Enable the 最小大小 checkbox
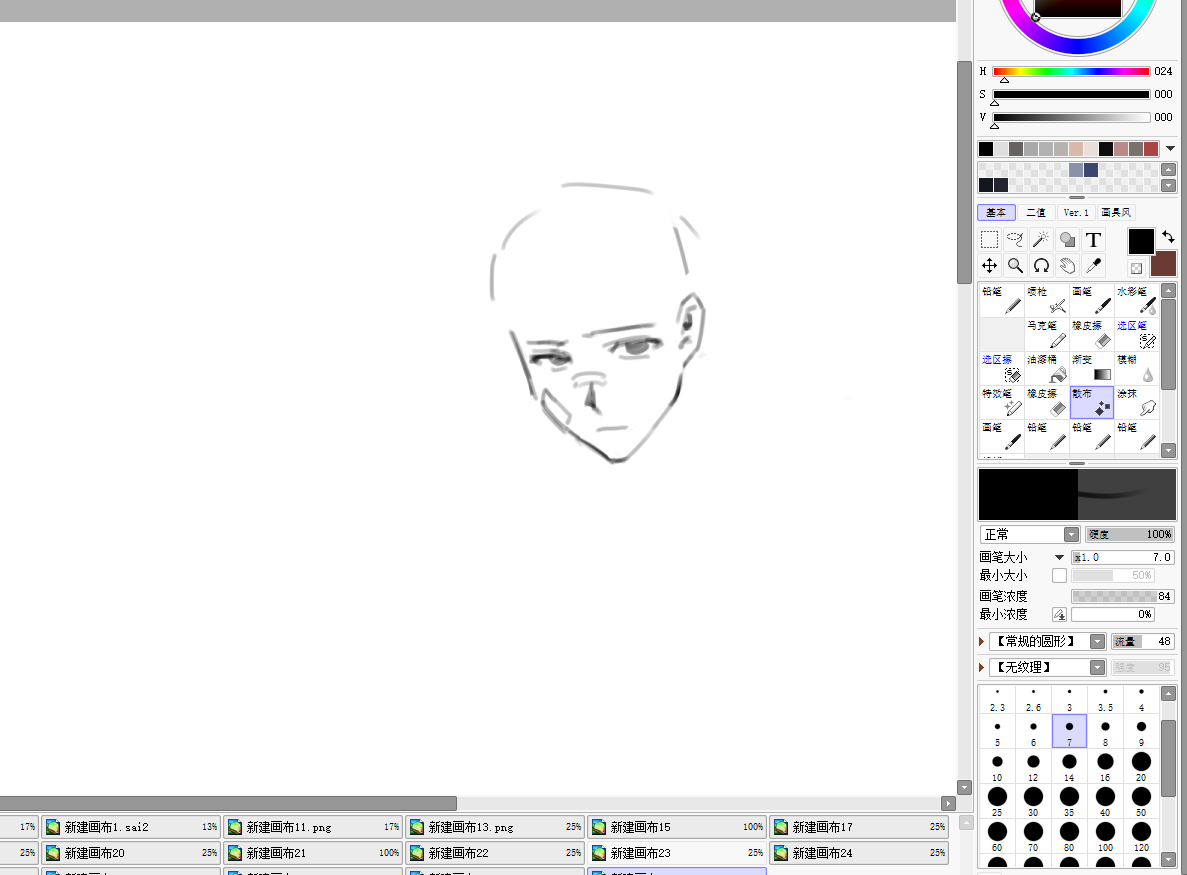Viewport: 1187px width, 875px height. point(1059,576)
